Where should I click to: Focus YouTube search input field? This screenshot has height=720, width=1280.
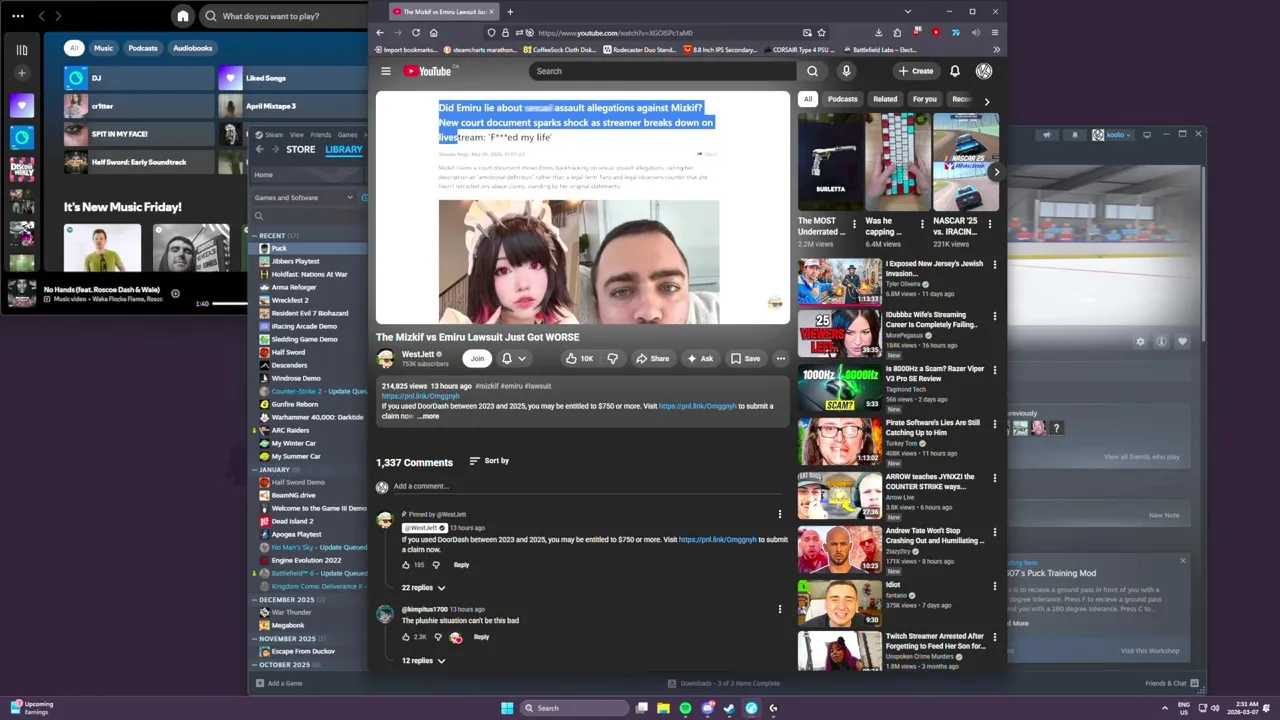[x=662, y=71]
